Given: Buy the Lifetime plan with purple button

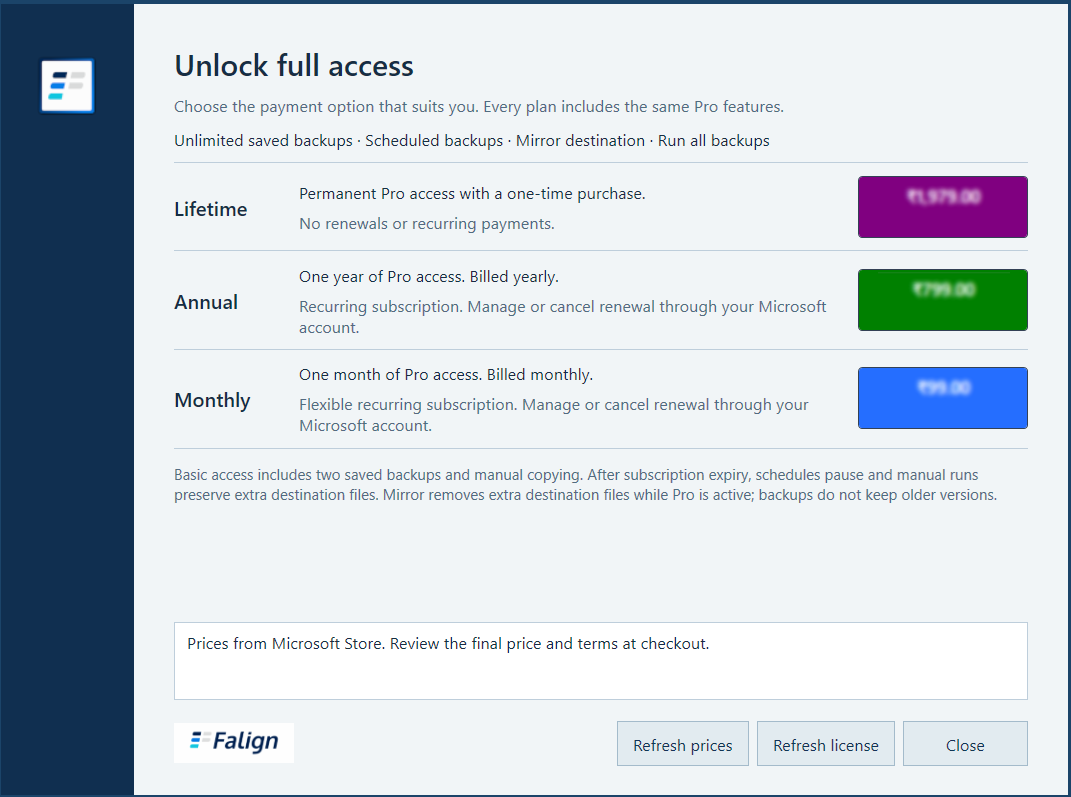Looking at the screenshot, I should point(943,207).
